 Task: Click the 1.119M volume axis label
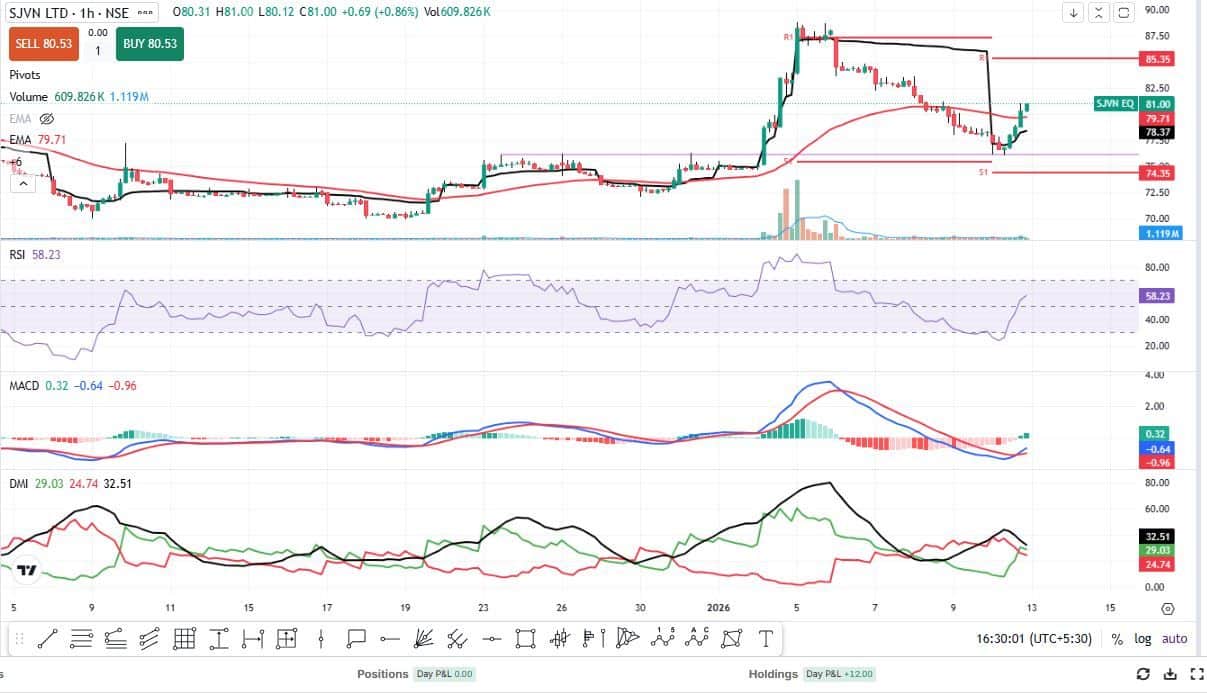tap(1160, 233)
